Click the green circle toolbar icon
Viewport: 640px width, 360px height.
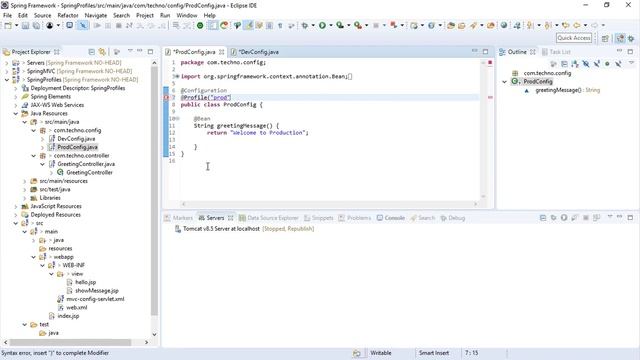click(200, 25)
